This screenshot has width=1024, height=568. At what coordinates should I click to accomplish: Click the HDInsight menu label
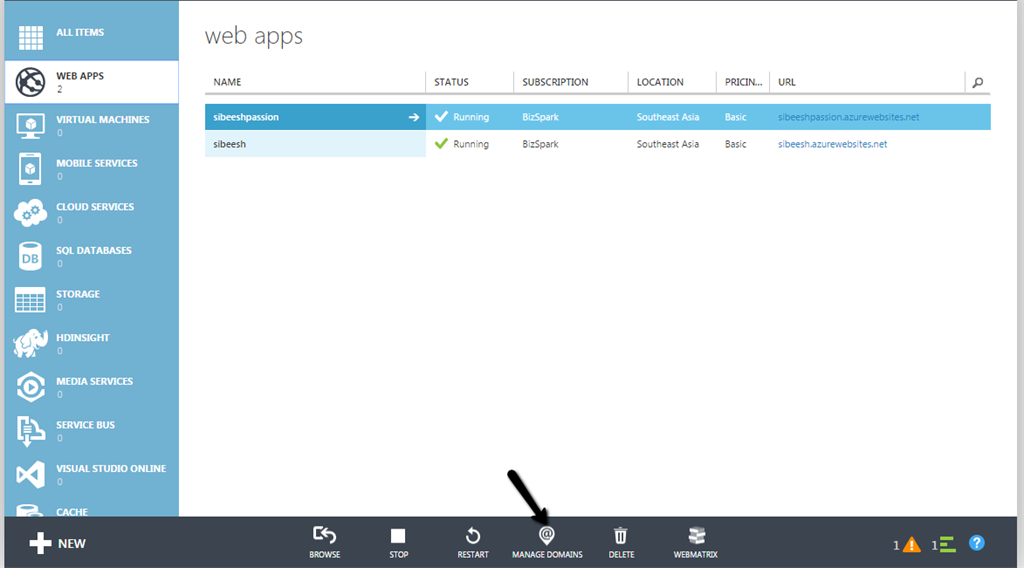(x=82, y=338)
